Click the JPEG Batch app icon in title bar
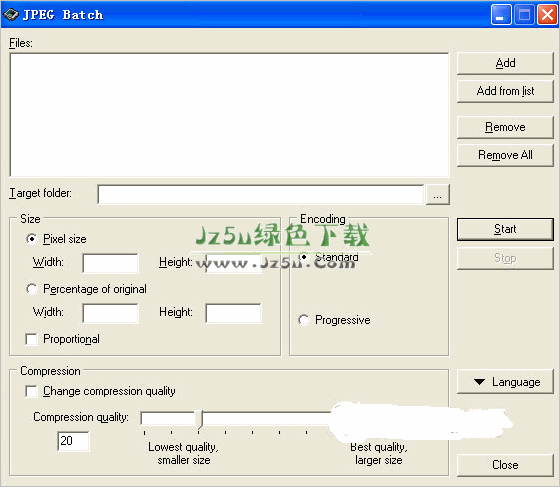 pyautogui.click(x=11, y=15)
